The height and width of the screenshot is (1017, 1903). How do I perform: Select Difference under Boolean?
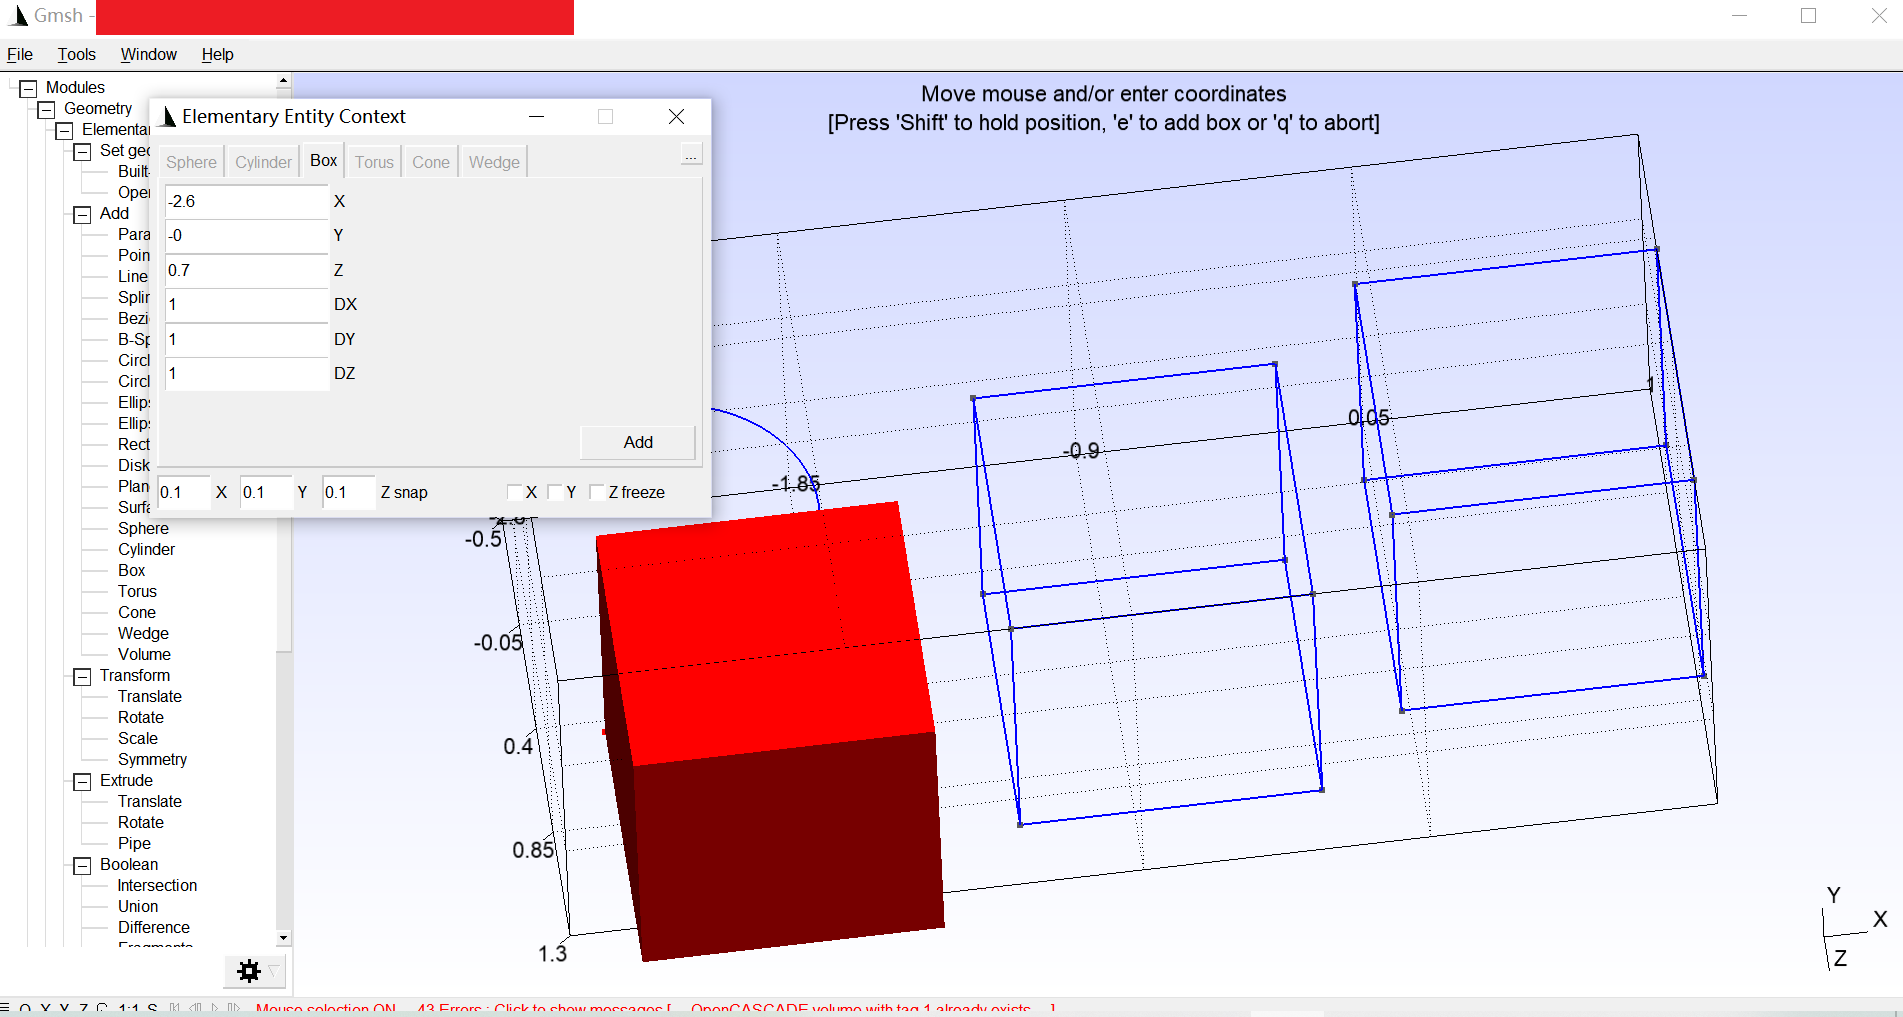pyautogui.click(x=154, y=928)
